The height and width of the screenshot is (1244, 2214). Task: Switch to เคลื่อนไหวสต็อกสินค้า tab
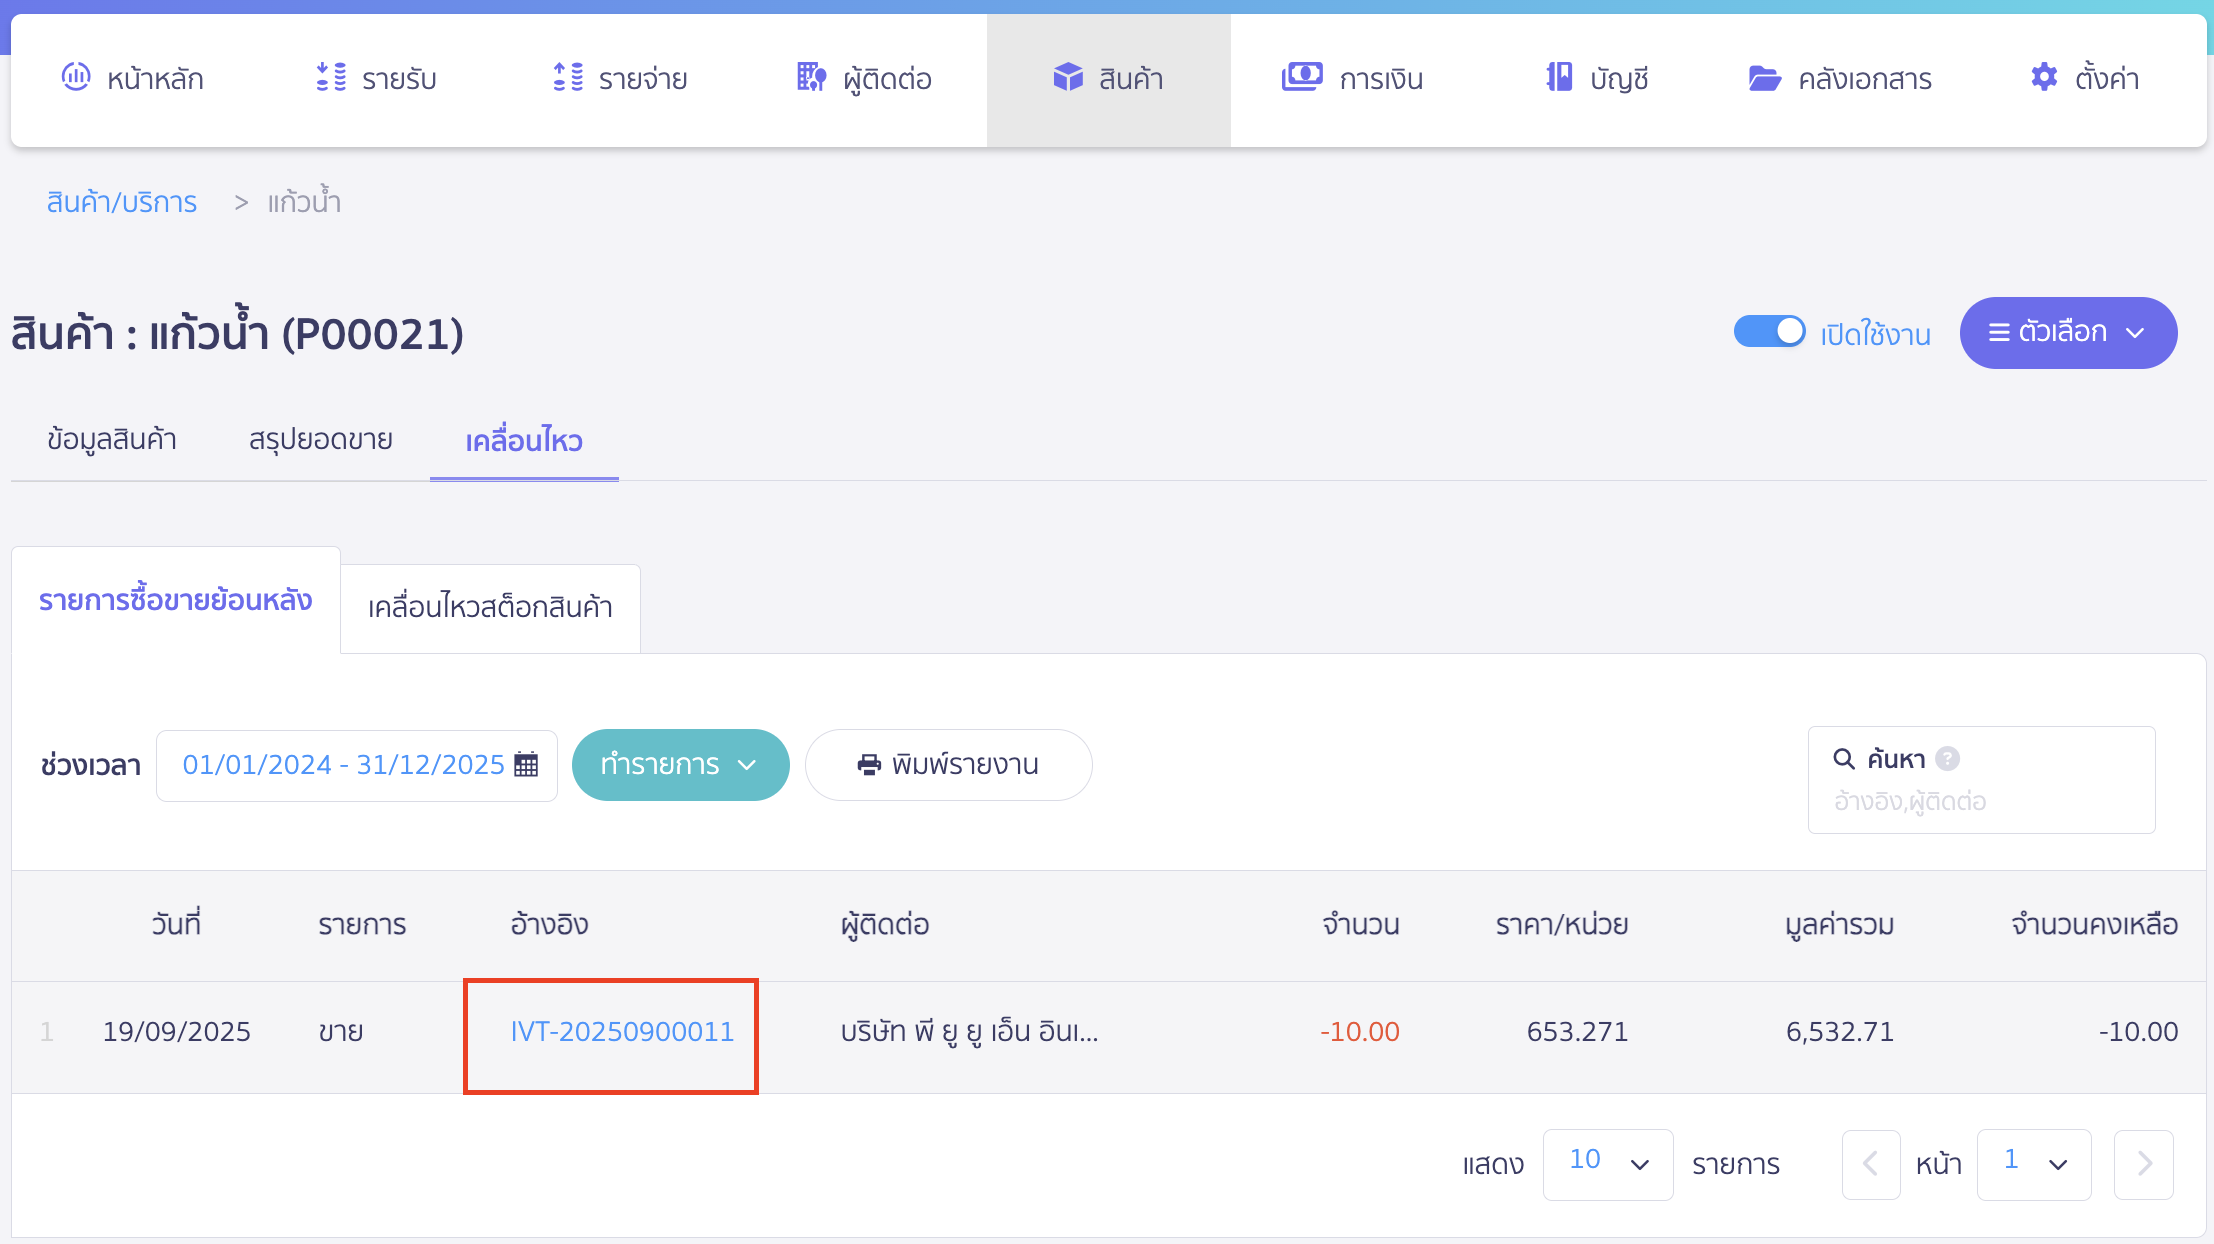(490, 607)
